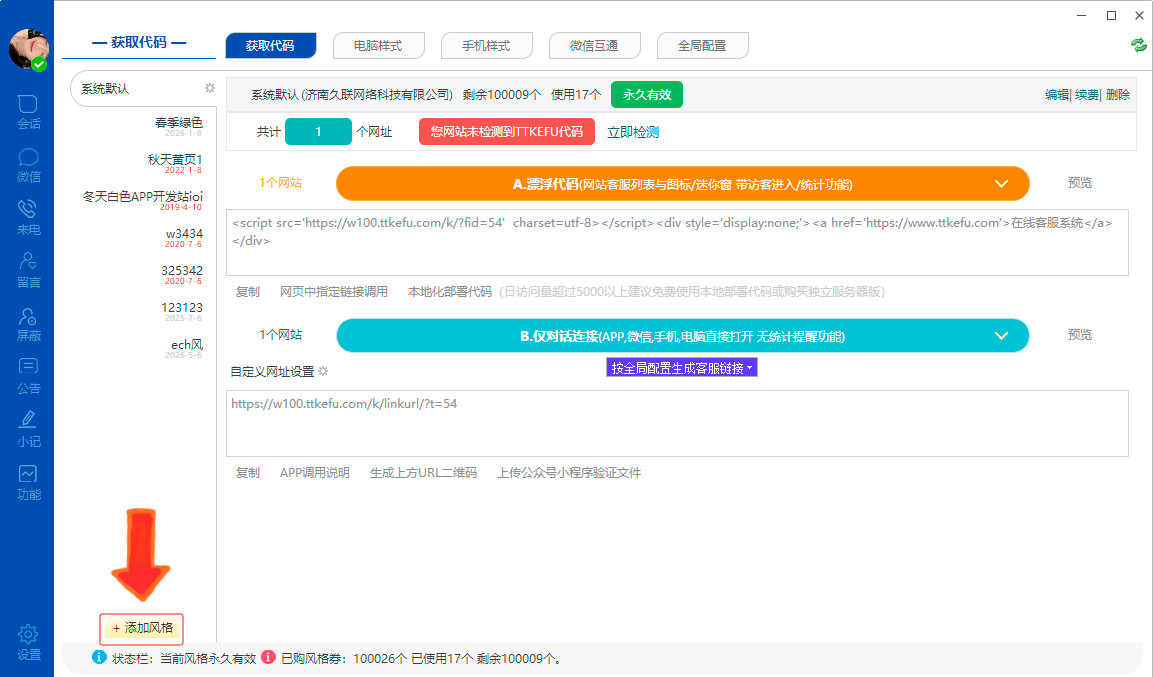Click the linkurl address text box
1153x677 pixels.
click(677, 423)
